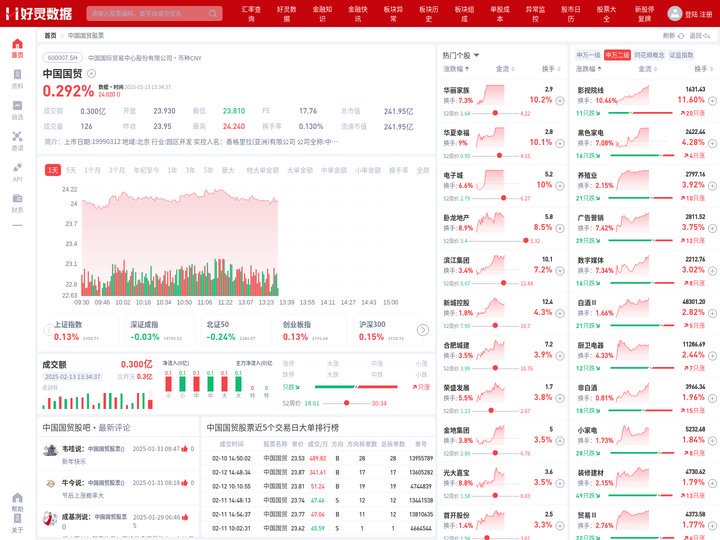Select the 5天 chart range
Image resolution: width=720 pixels, height=540 pixels.
[71, 170]
